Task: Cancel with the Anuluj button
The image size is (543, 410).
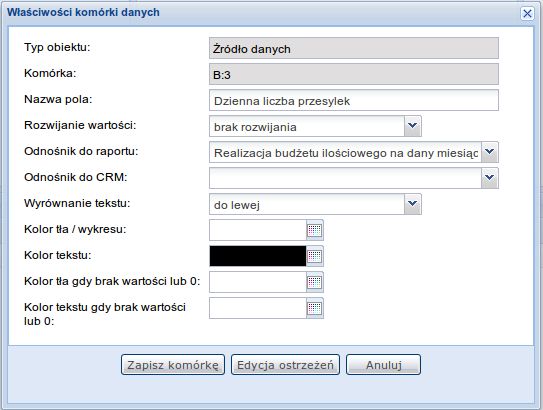Action: pyautogui.click(x=383, y=365)
